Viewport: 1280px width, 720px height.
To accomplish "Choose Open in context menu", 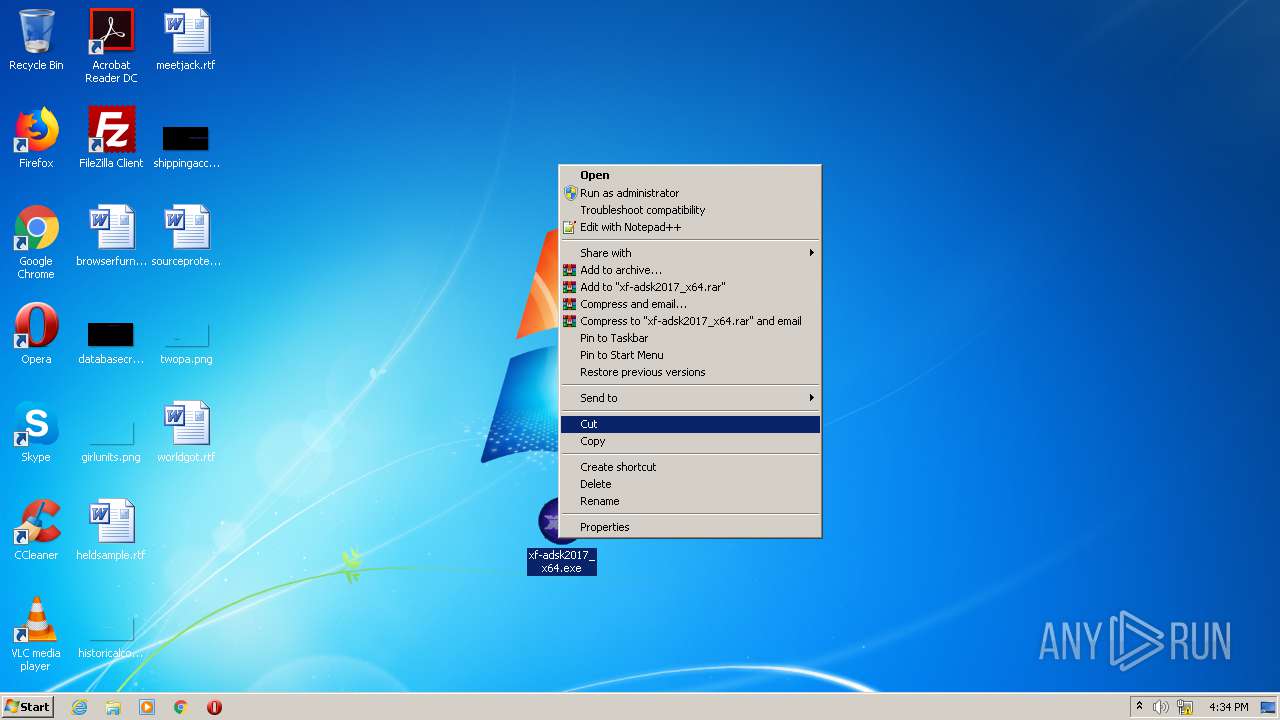I will tap(690, 175).
